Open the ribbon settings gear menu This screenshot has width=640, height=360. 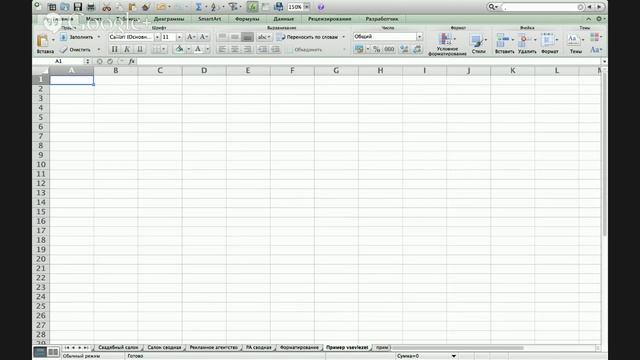click(x=599, y=19)
